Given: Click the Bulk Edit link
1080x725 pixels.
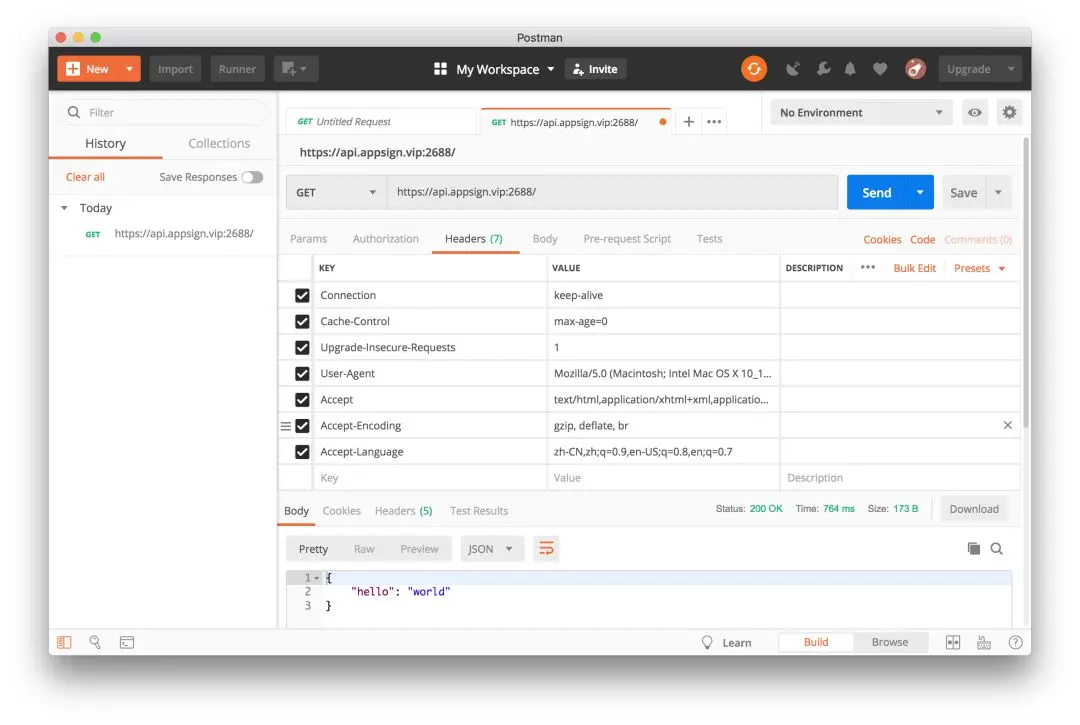Looking at the screenshot, I should [914, 268].
